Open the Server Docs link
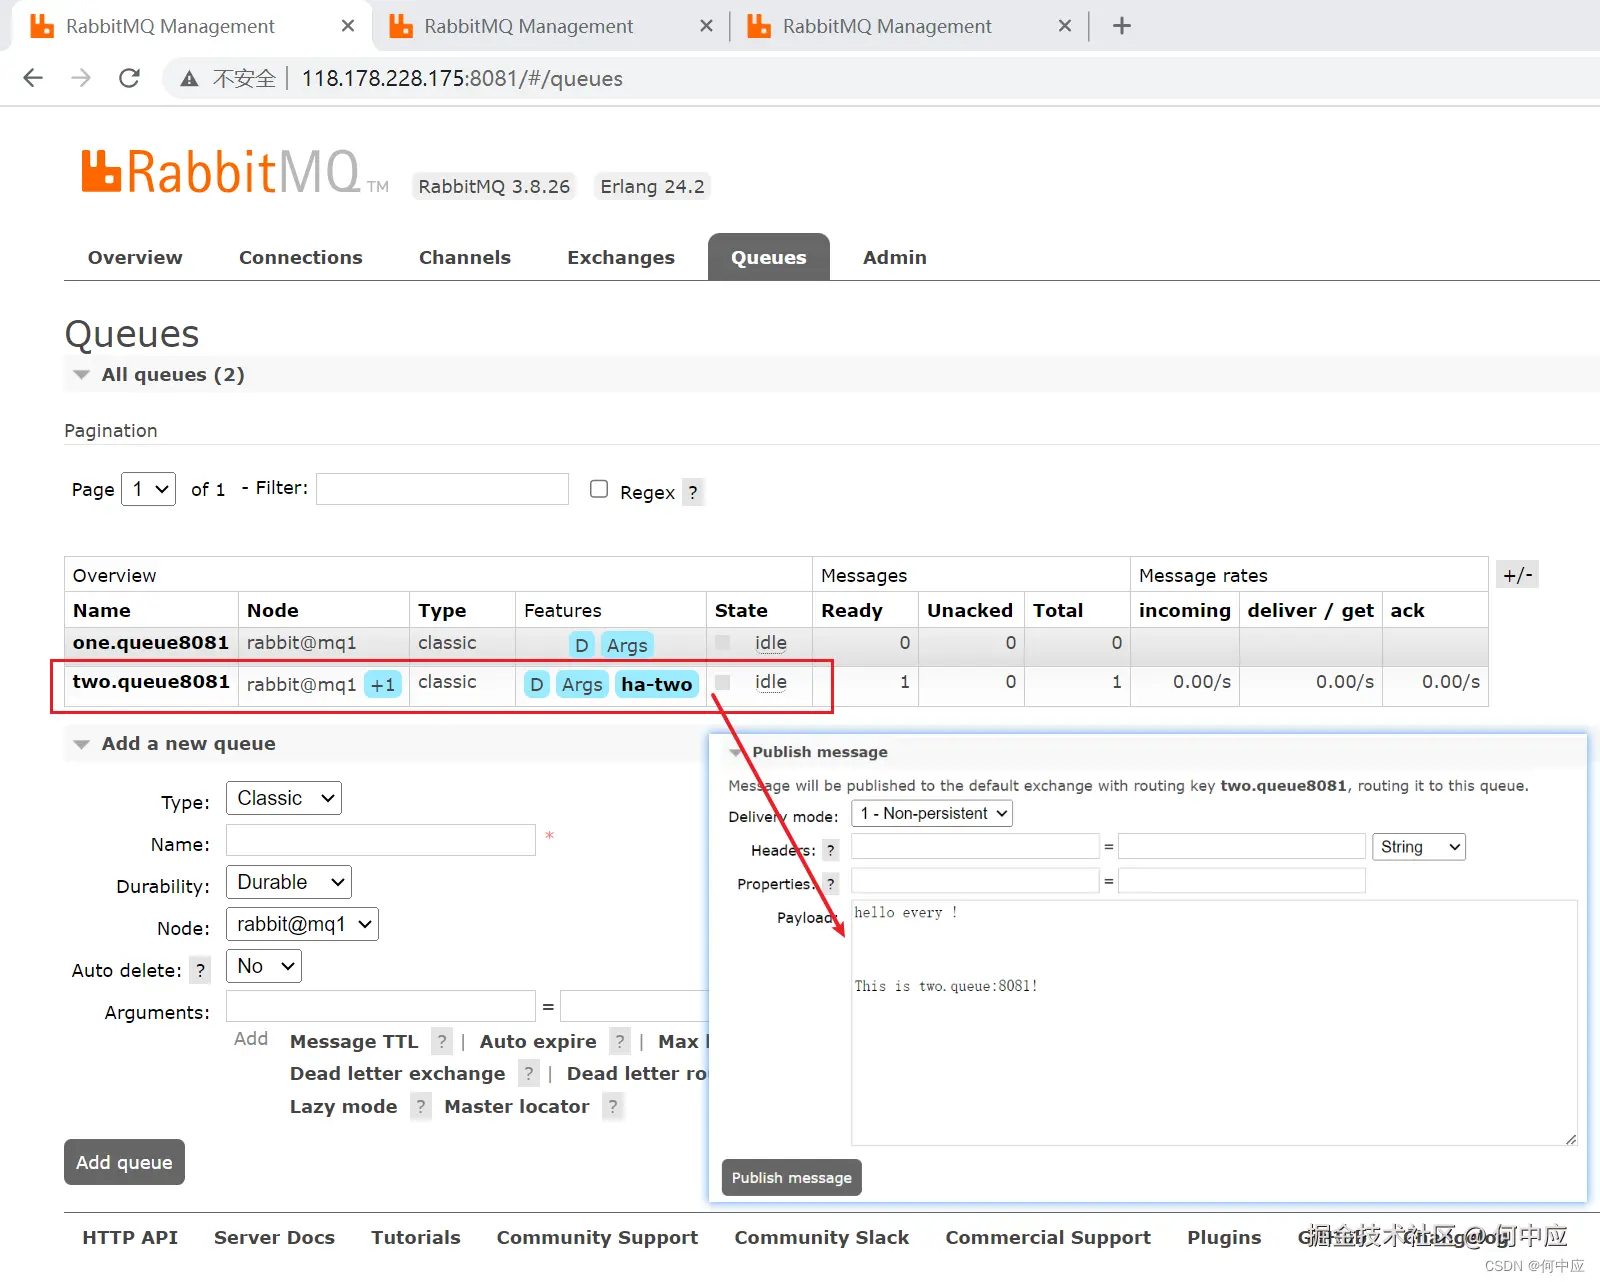Viewport: 1600px width, 1282px height. point(274,1237)
